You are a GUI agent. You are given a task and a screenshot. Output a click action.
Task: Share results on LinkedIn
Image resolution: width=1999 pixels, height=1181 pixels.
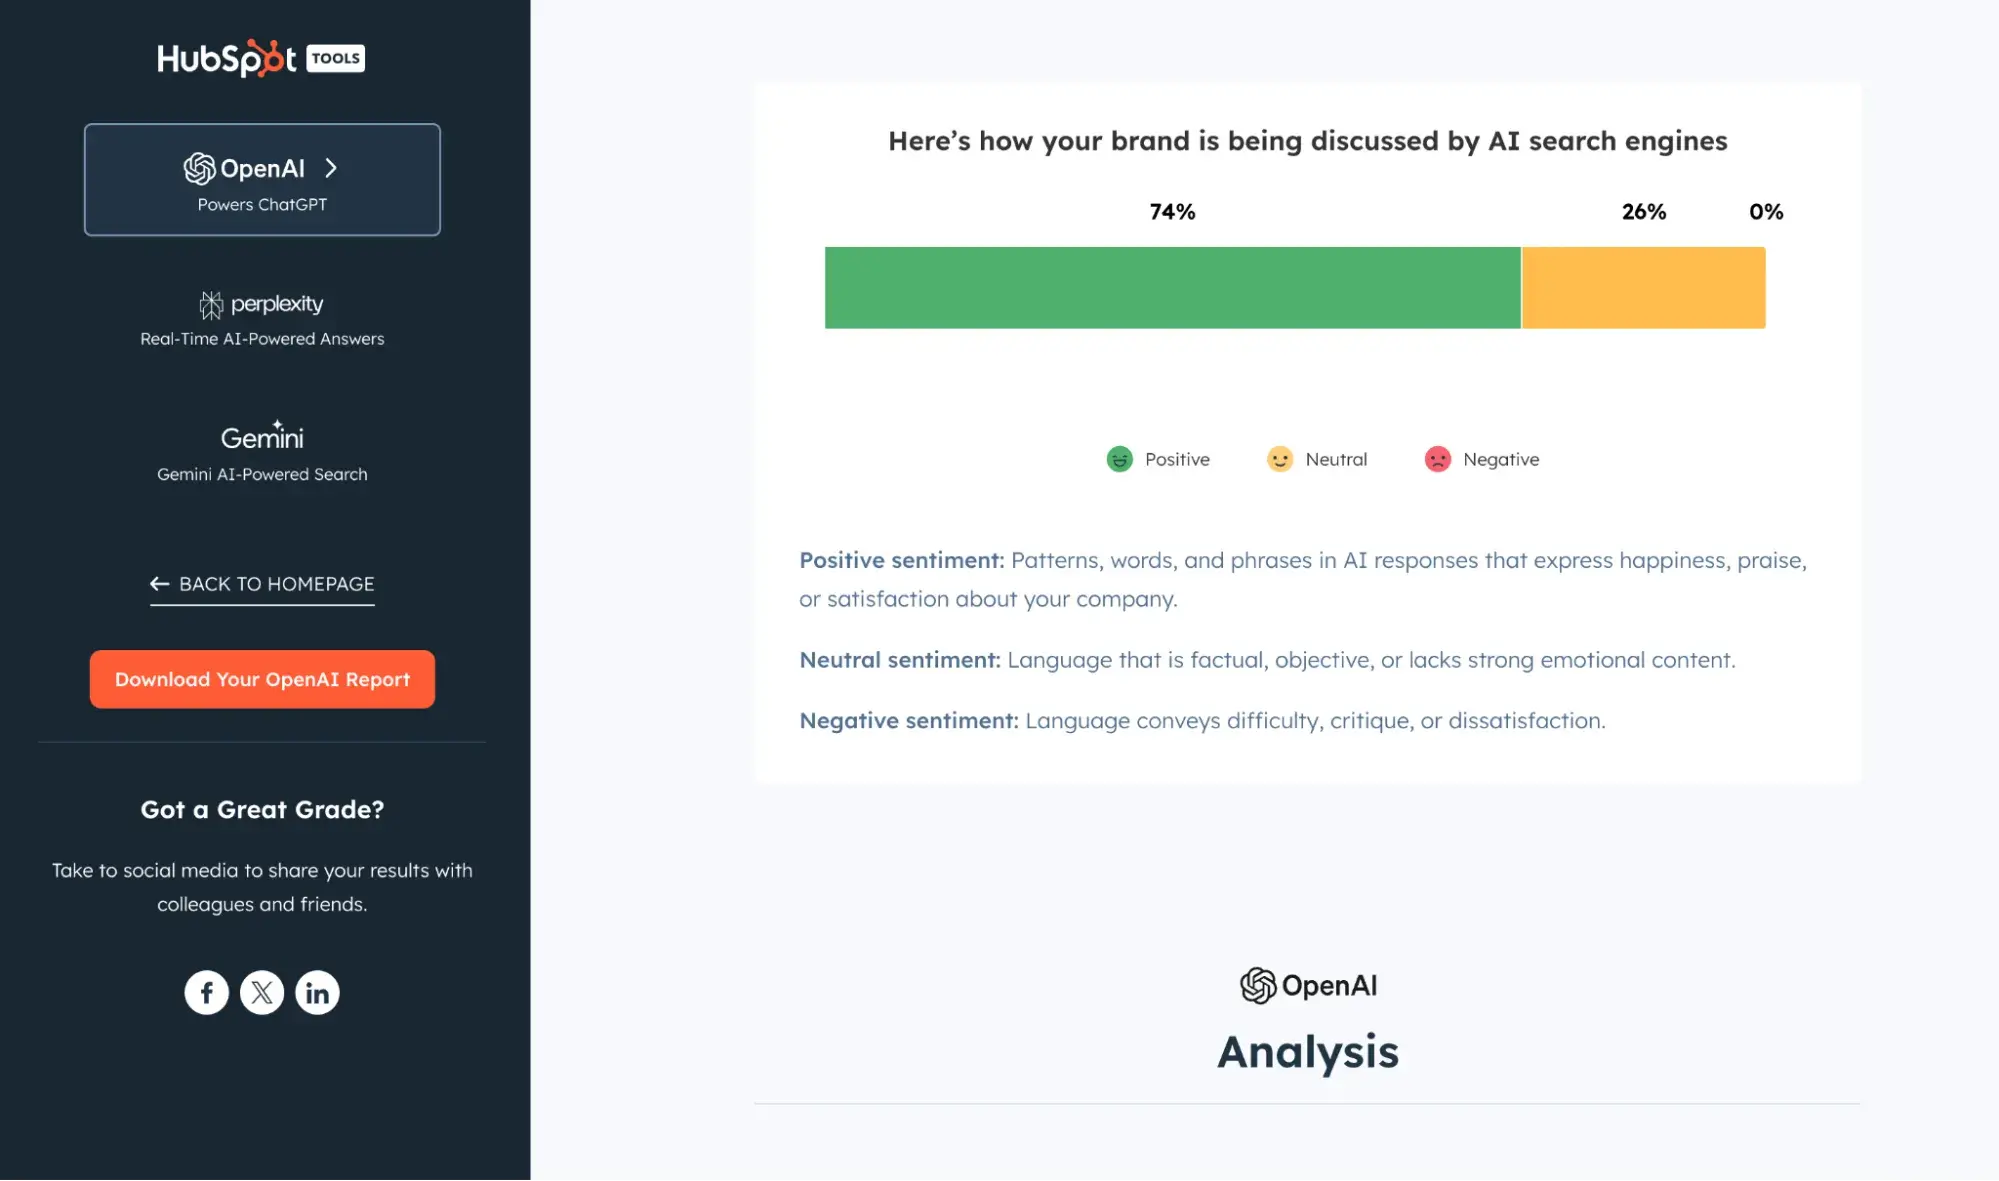pos(317,993)
